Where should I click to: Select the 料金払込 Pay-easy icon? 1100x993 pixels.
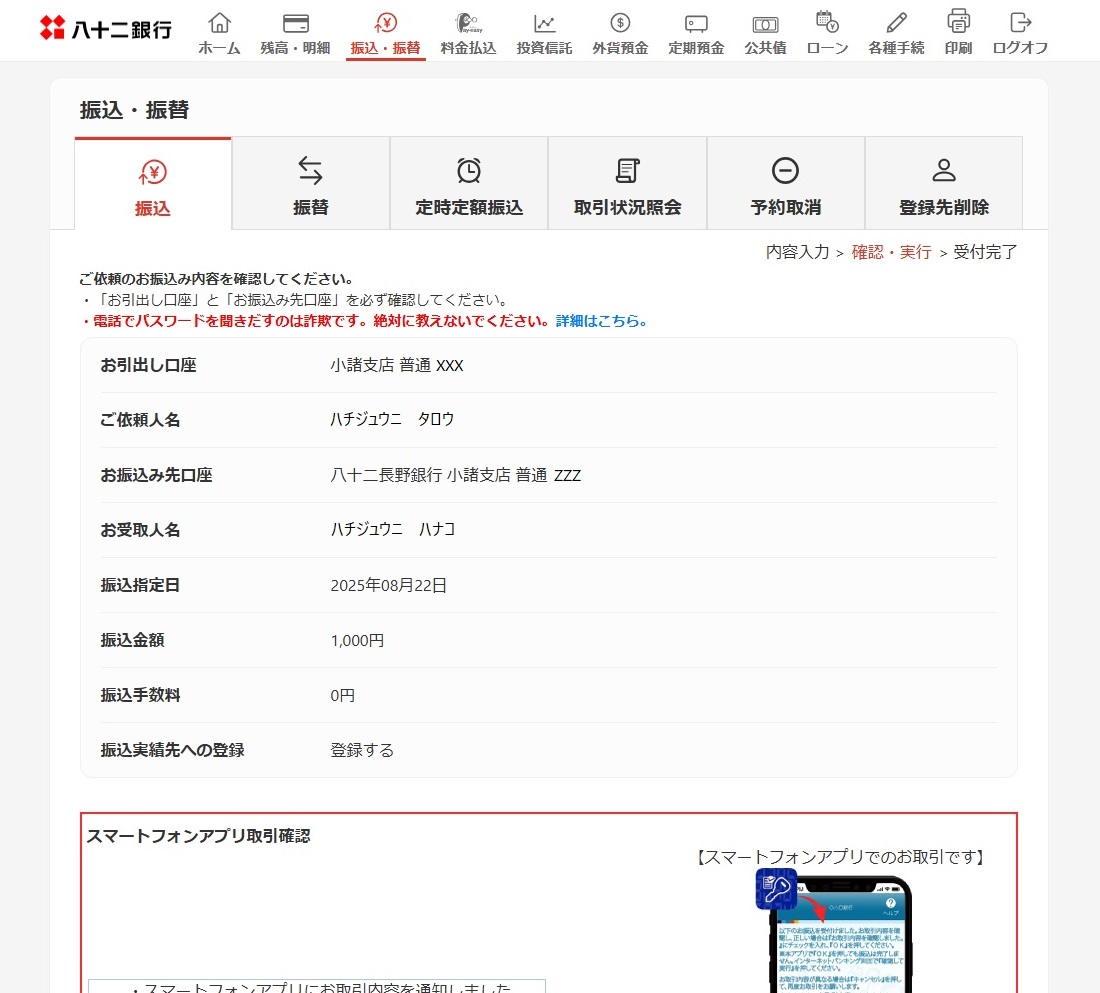pyautogui.click(x=468, y=24)
